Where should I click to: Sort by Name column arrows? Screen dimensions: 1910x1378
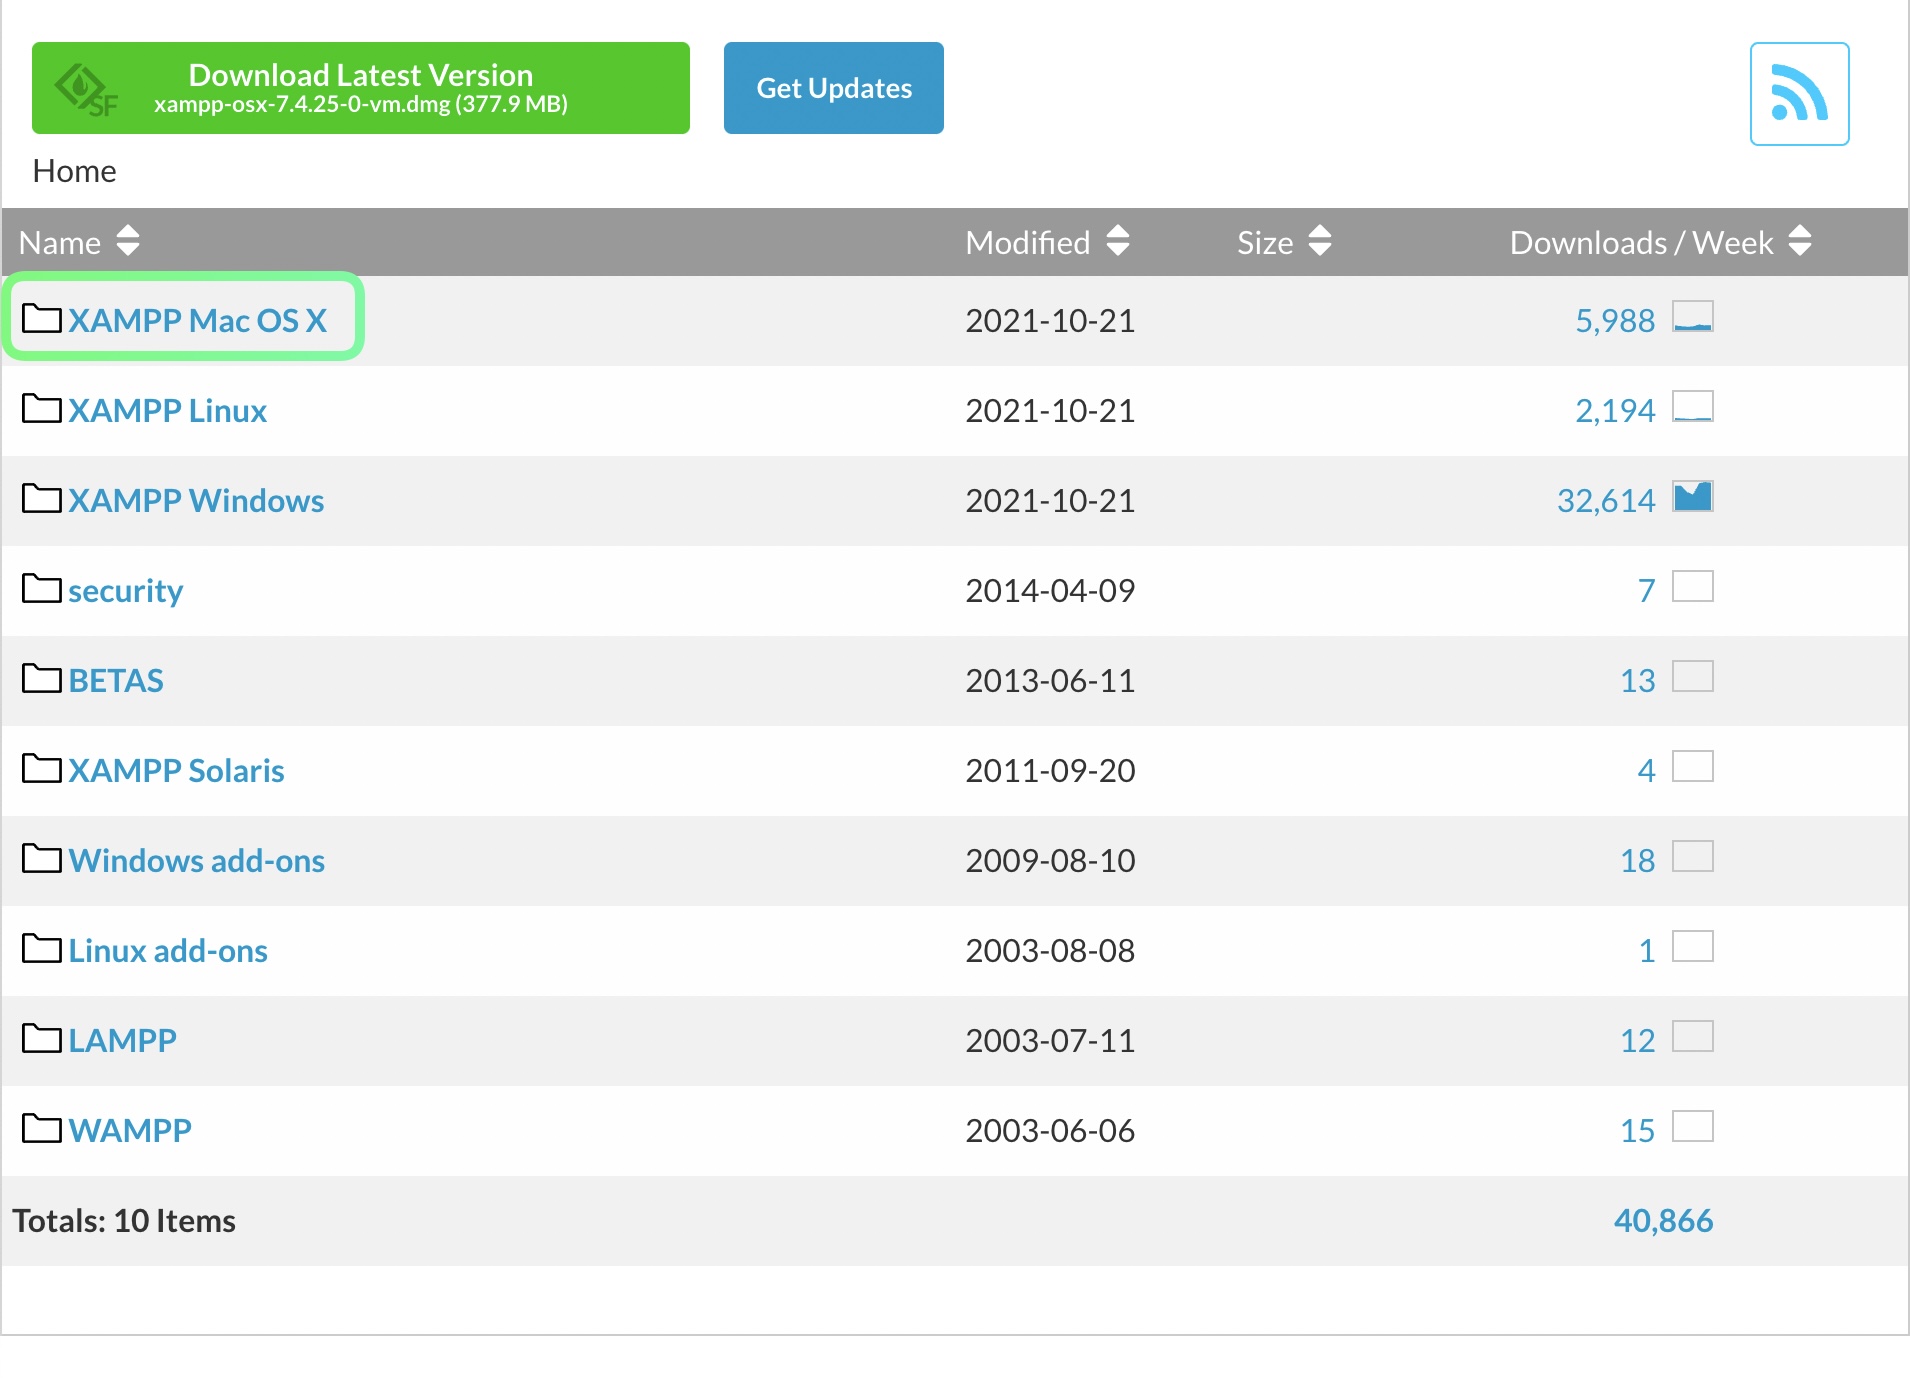128,241
